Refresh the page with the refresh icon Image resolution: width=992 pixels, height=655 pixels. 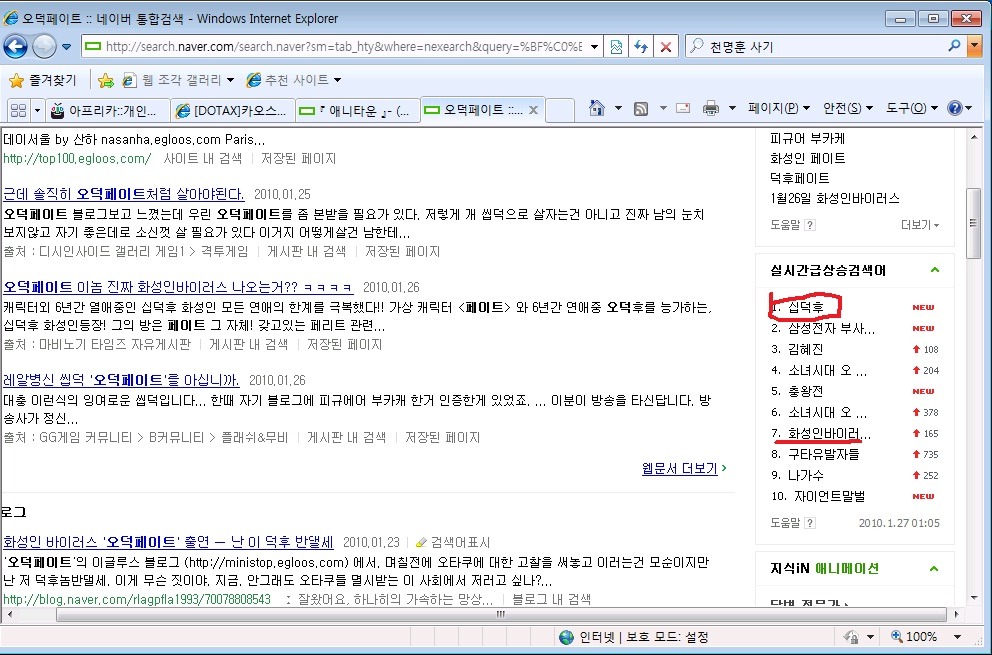point(641,47)
